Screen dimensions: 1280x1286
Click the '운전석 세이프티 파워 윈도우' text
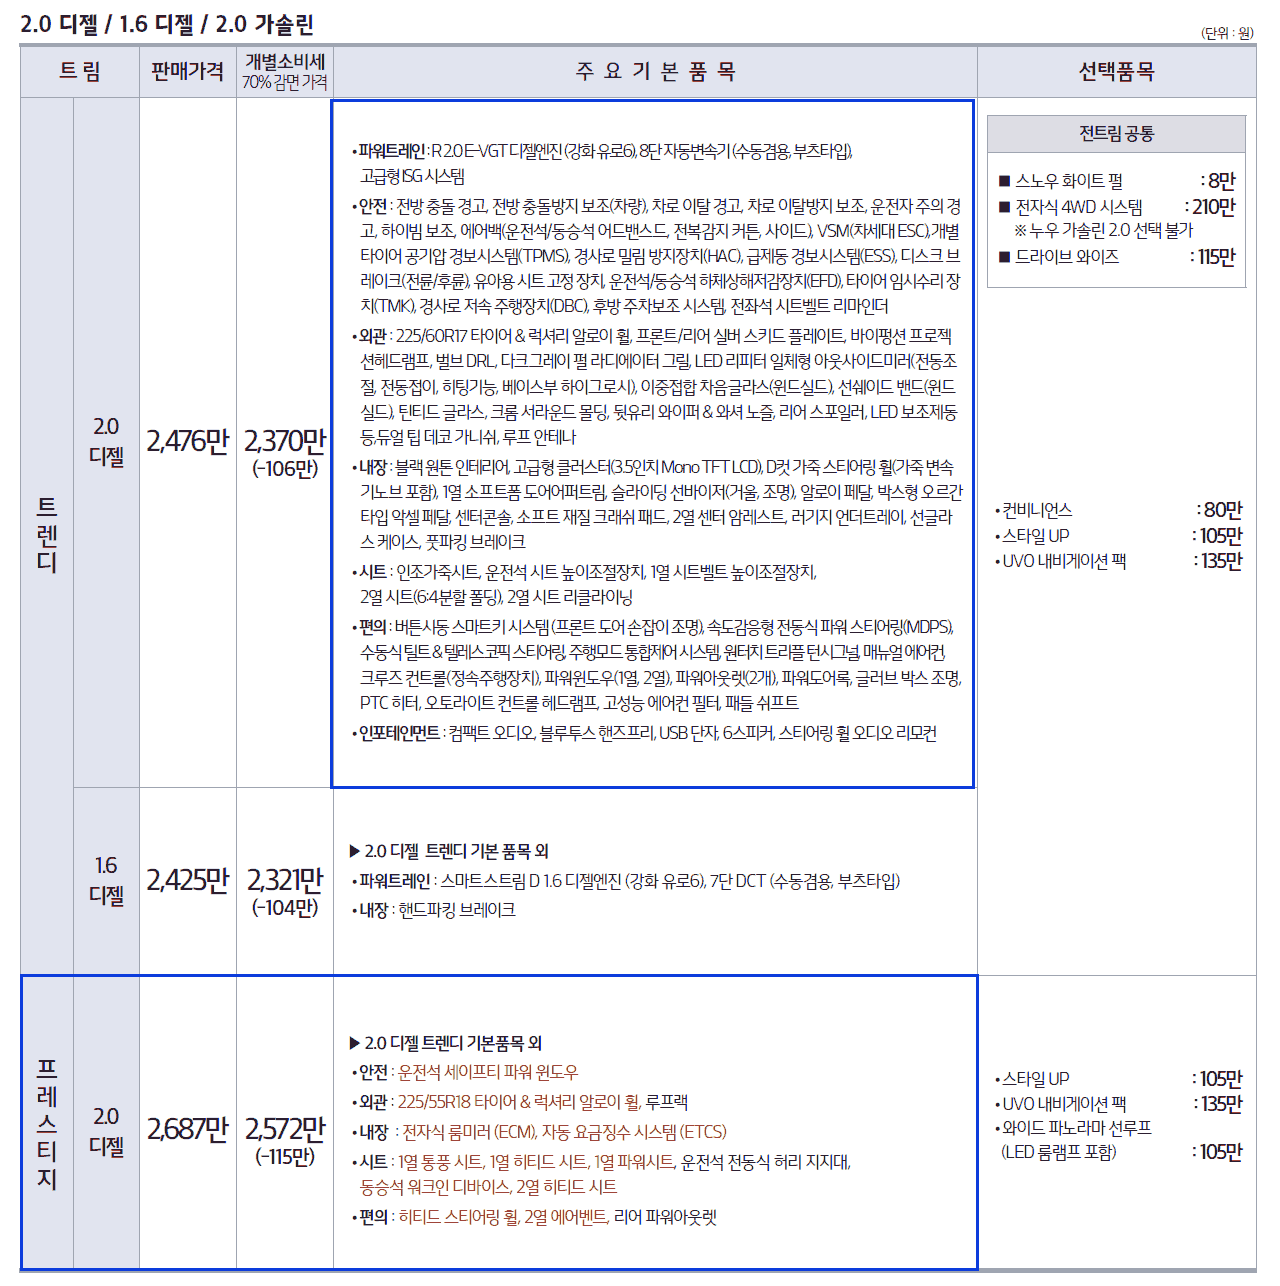(x=488, y=1072)
